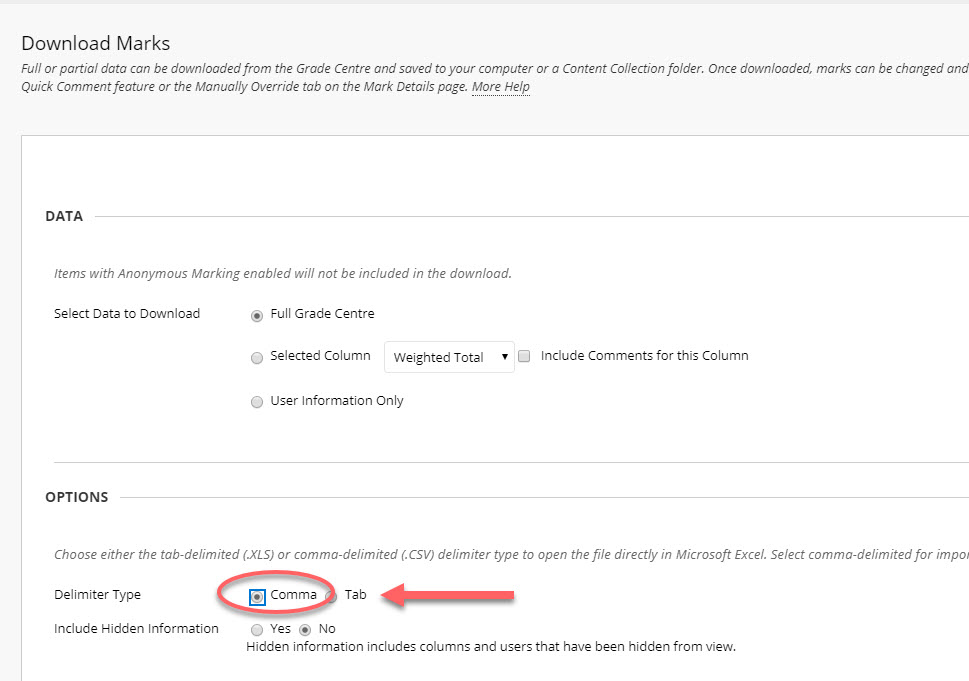Click the Delimiter Type field label
969x681 pixels.
pyautogui.click(x=97, y=595)
